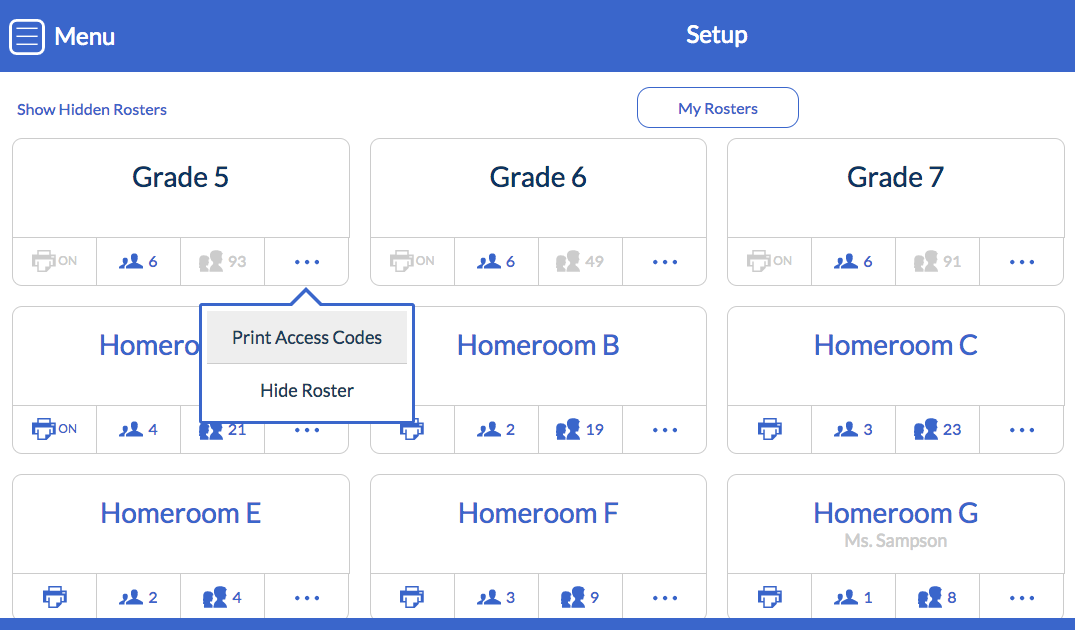The image size is (1075, 630).
Task: Click the My Rosters button
Action: pyautogui.click(x=717, y=107)
